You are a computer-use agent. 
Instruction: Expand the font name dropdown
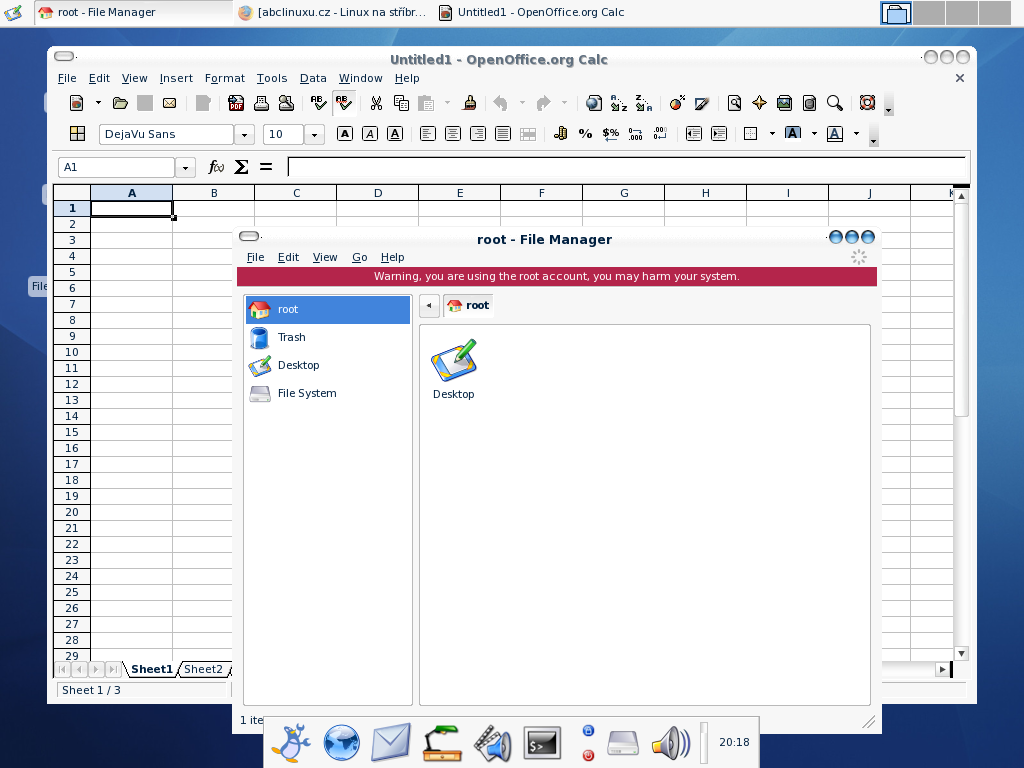(x=244, y=135)
